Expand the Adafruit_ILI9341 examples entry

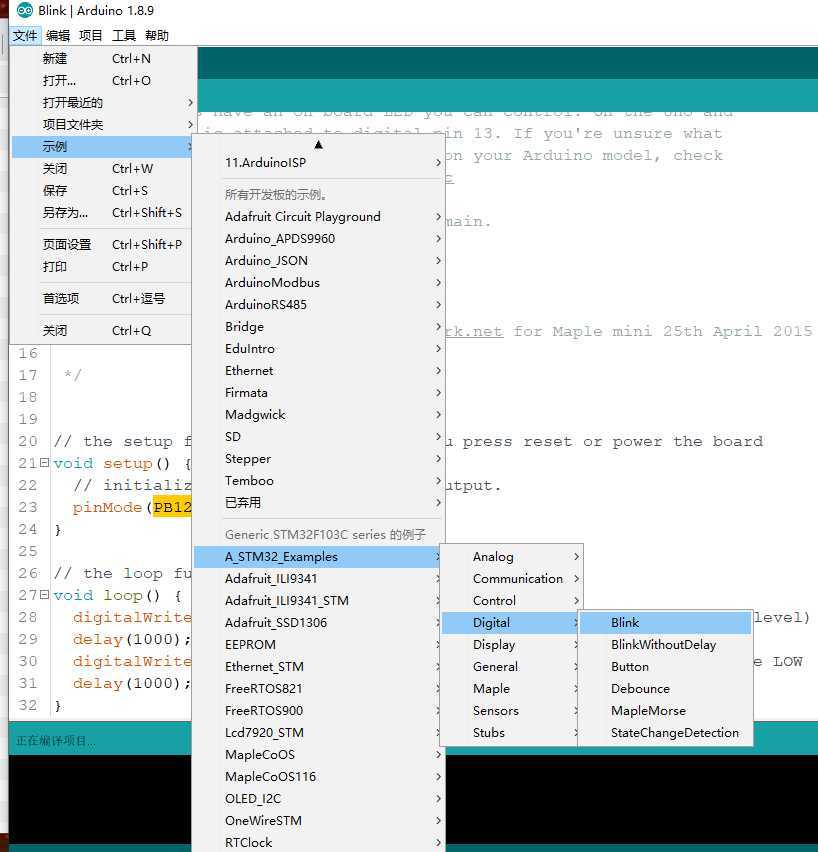click(319, 579)
